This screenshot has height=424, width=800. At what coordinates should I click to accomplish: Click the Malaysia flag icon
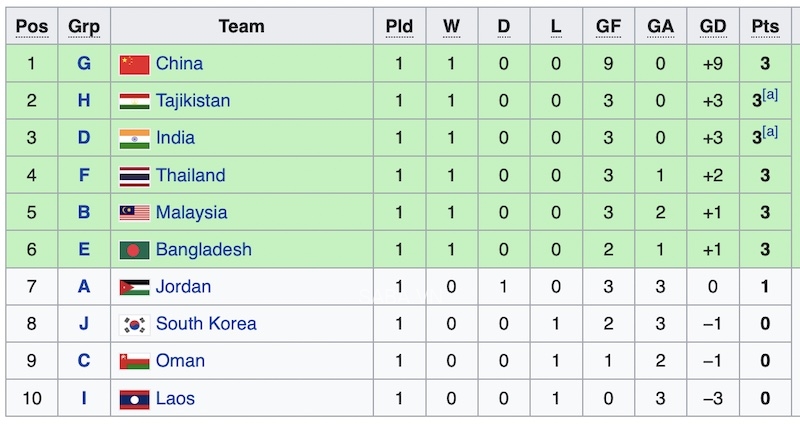point(134,213)
